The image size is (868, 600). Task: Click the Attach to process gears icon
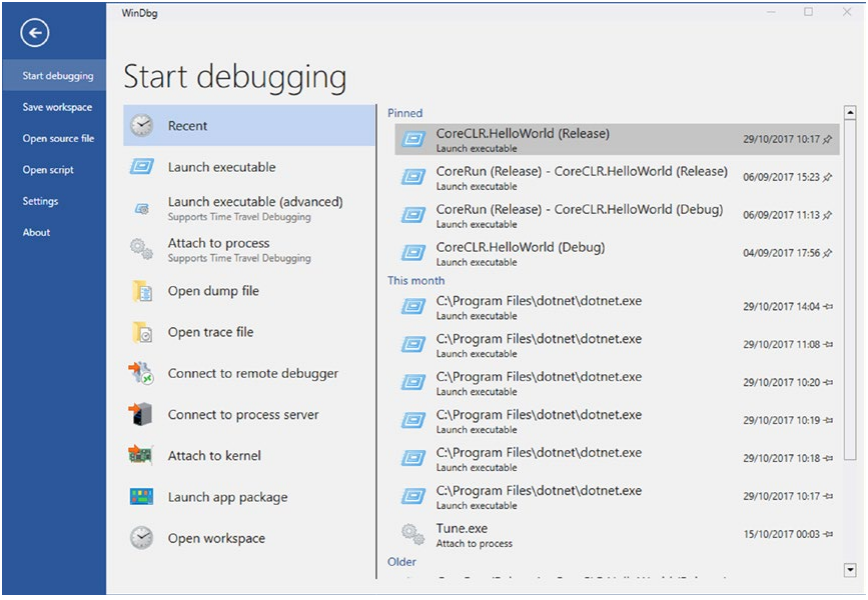click(x=142, y=249)
